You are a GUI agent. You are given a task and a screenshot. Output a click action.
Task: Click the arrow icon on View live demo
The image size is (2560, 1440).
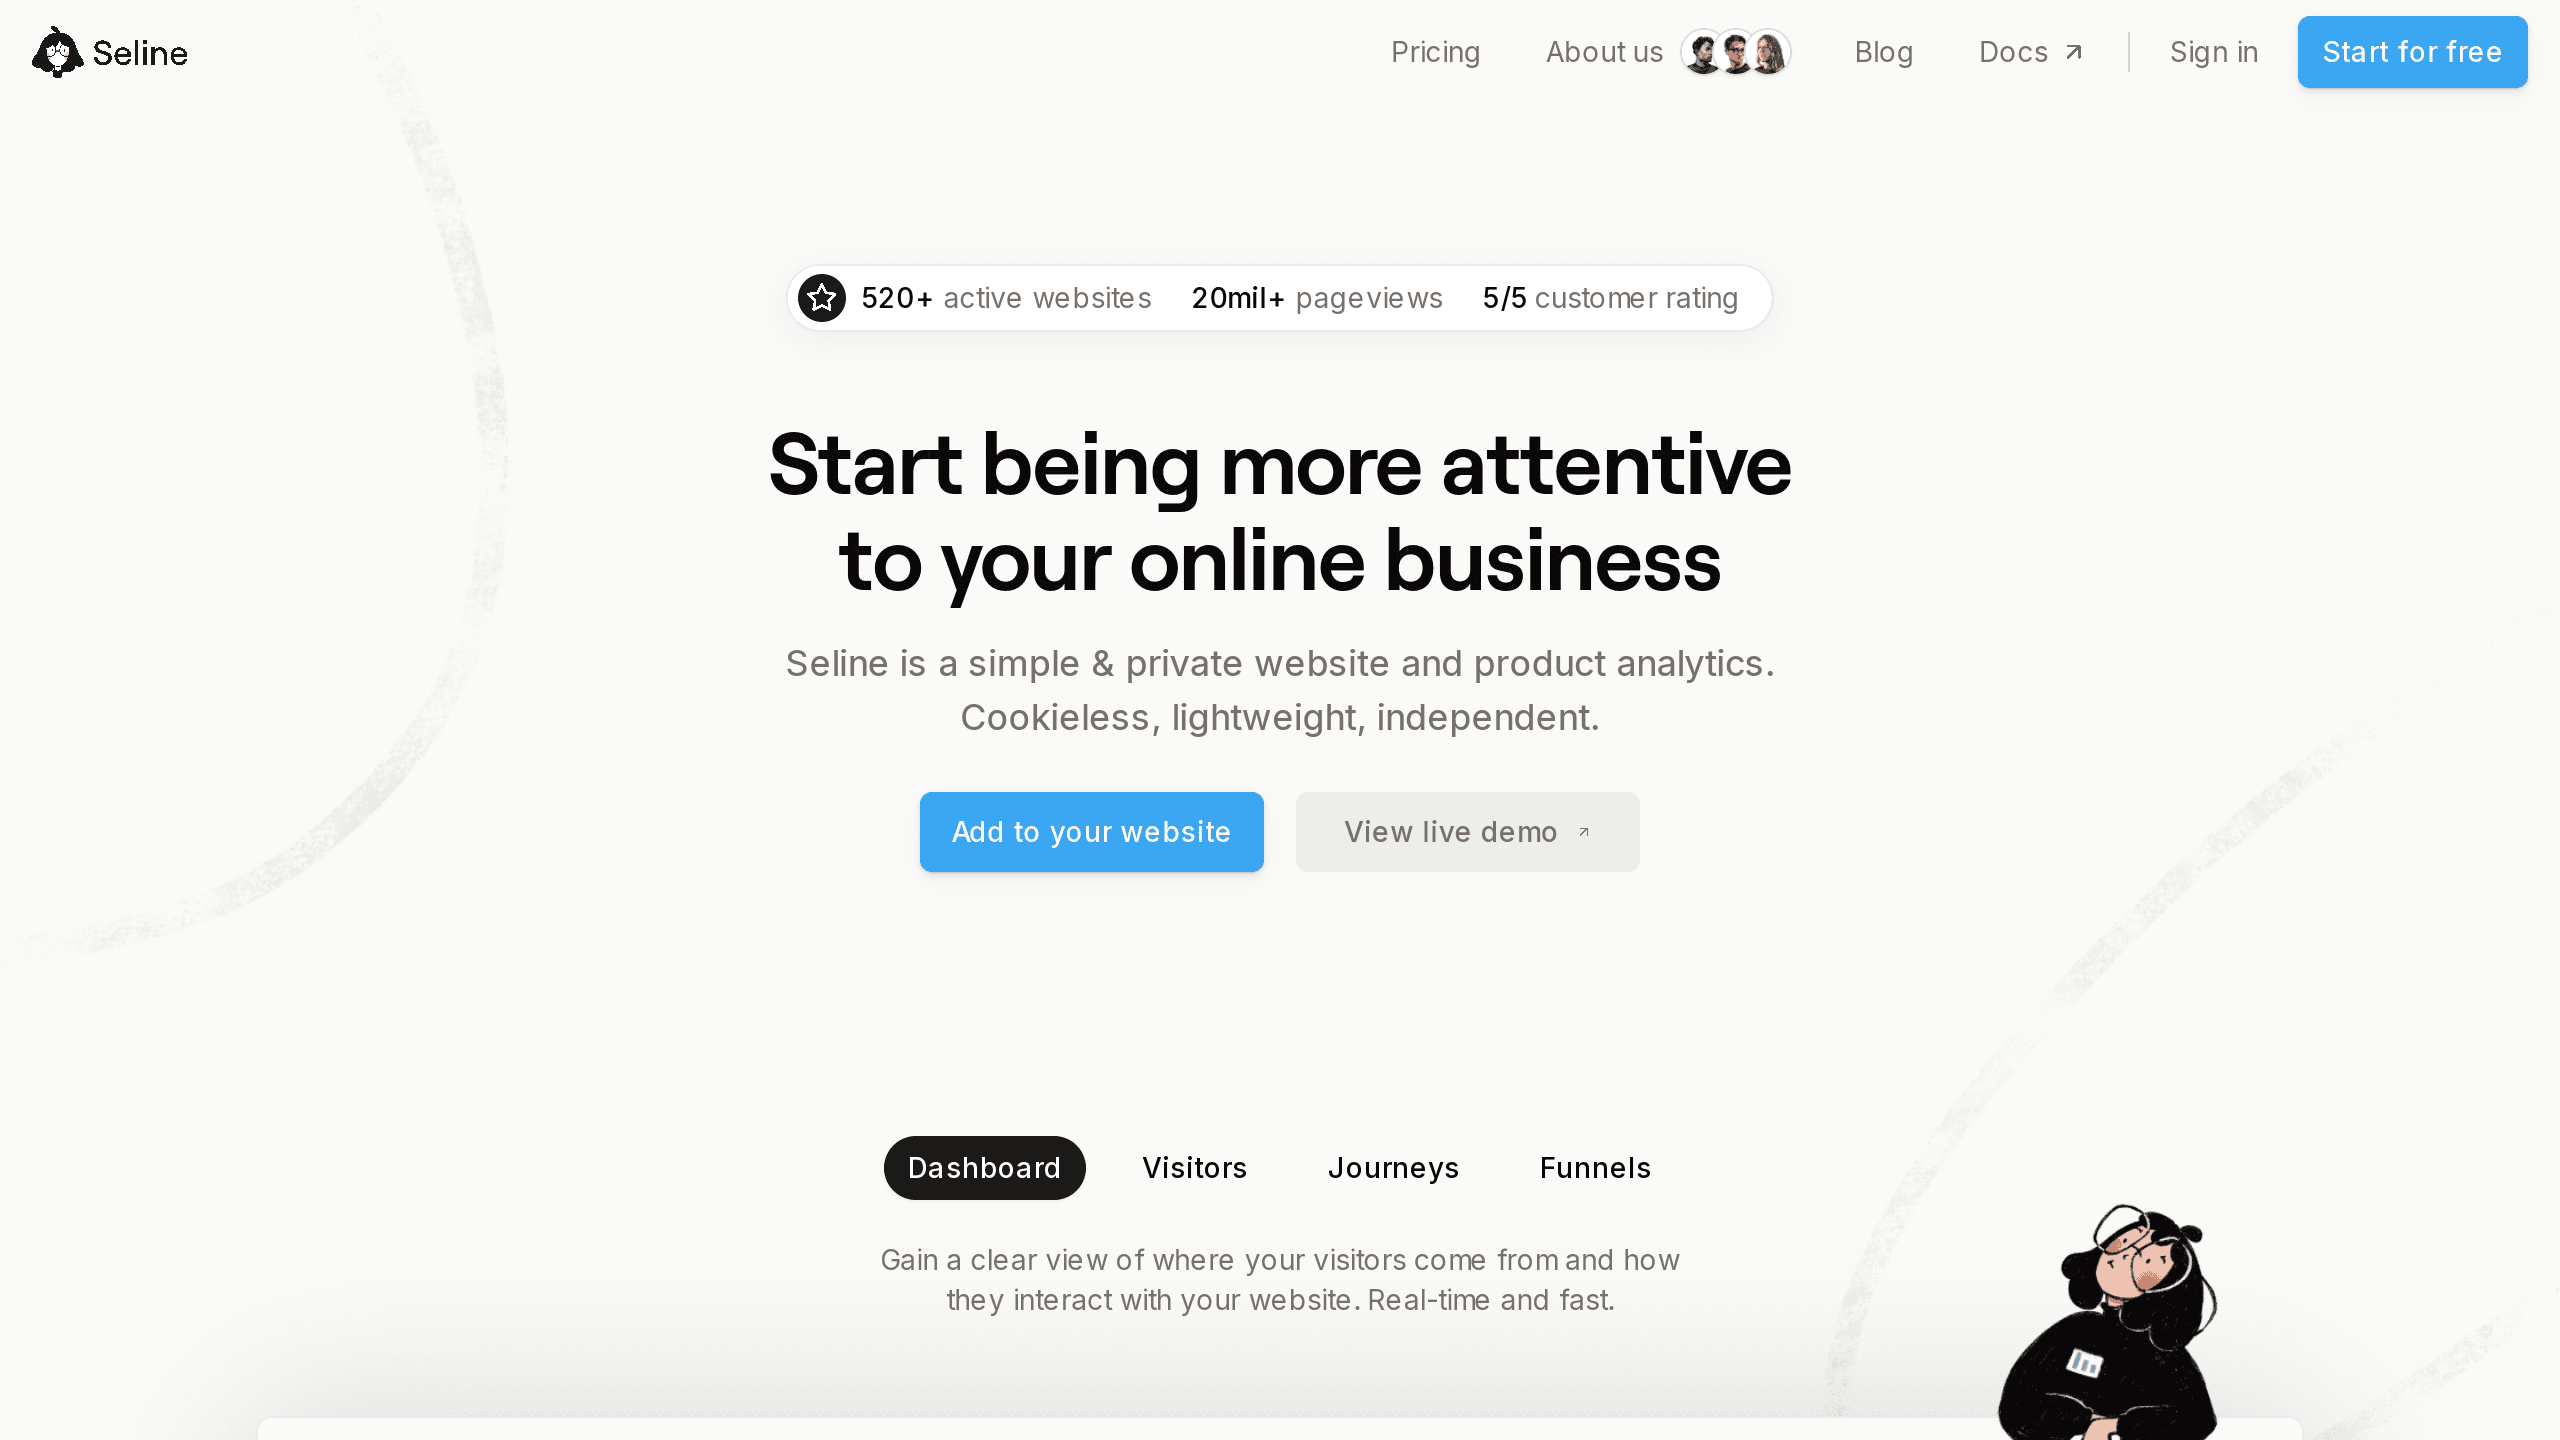click(1582, 832)
